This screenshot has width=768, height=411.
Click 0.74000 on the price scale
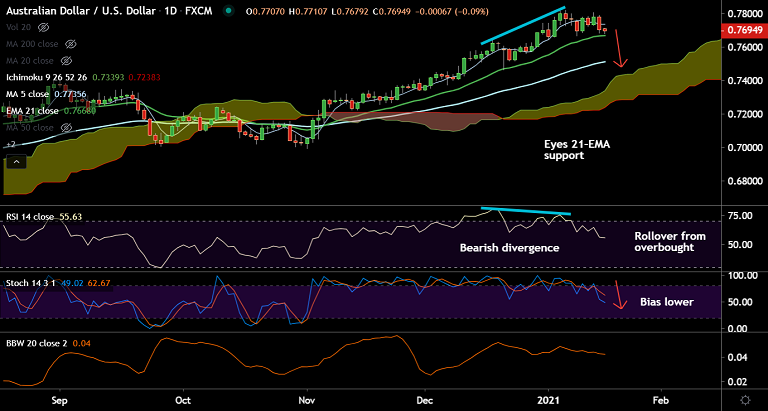[745, 81]
